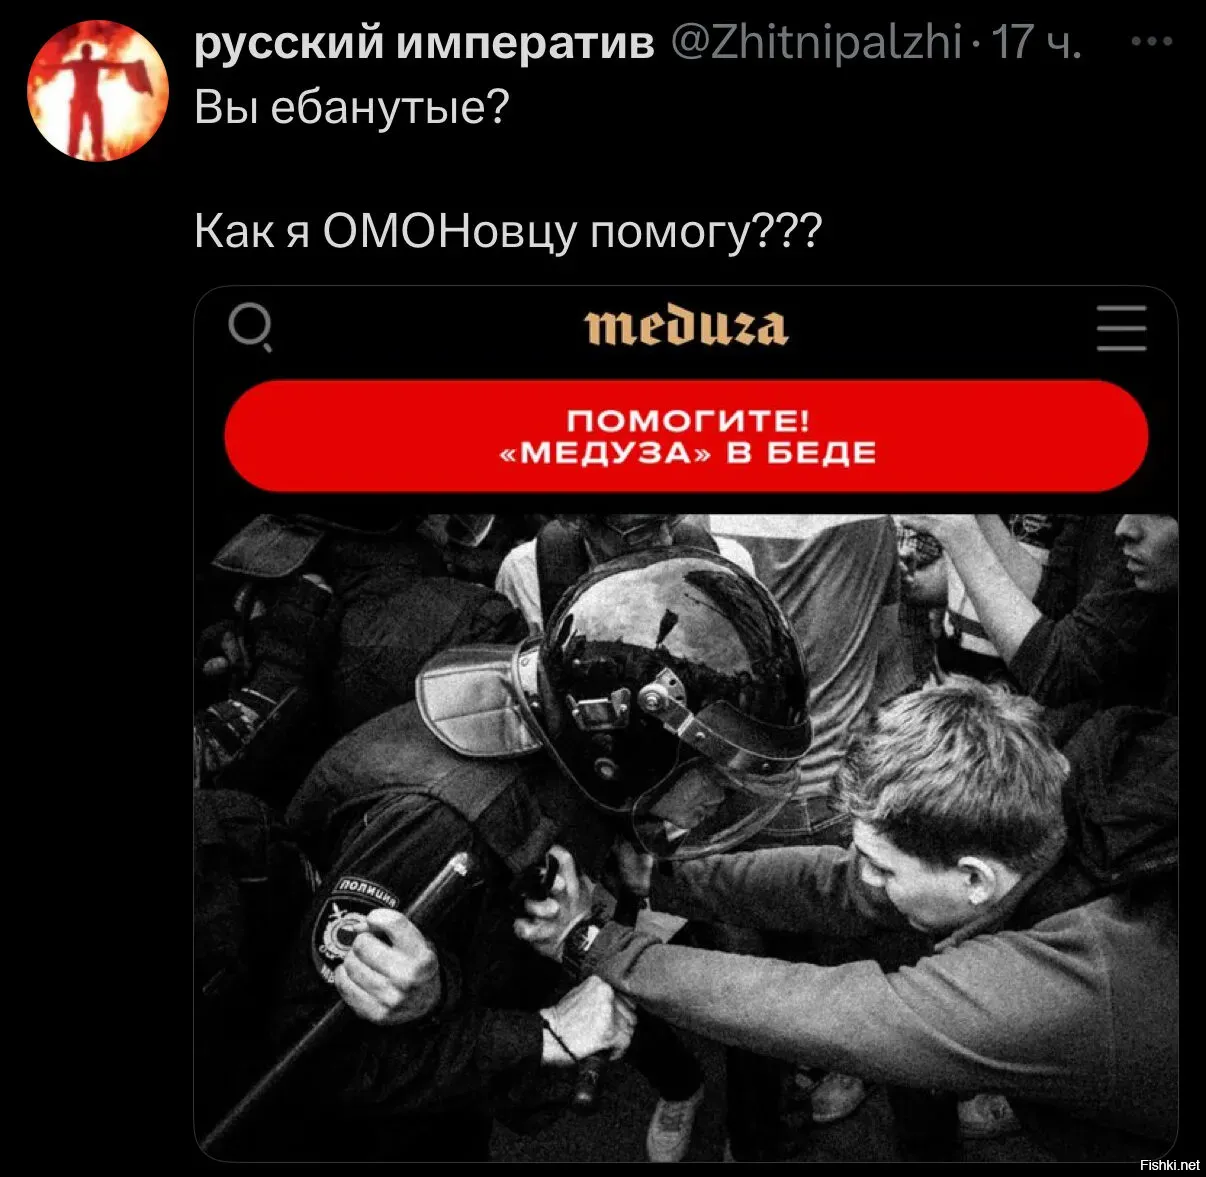The height and width of the screenshot is (1177, 1206).
Task: Click the wristwatch on the officer's arm
Action: 581,944
